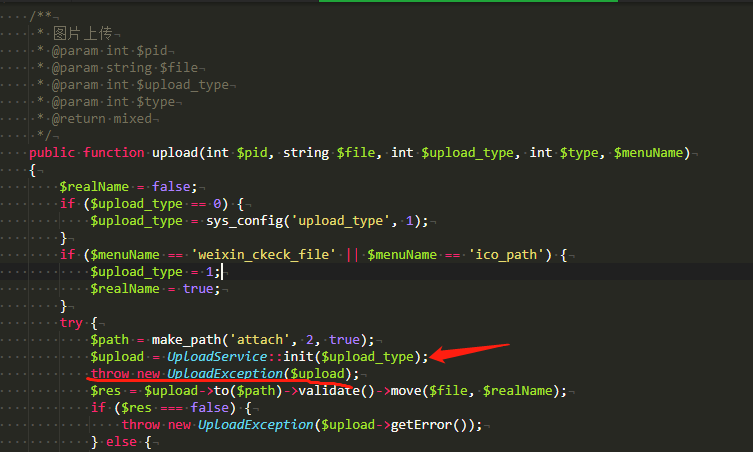The image size is (753, 452).
Task: Click the 'make_path' function call
Action: (187, 340)
